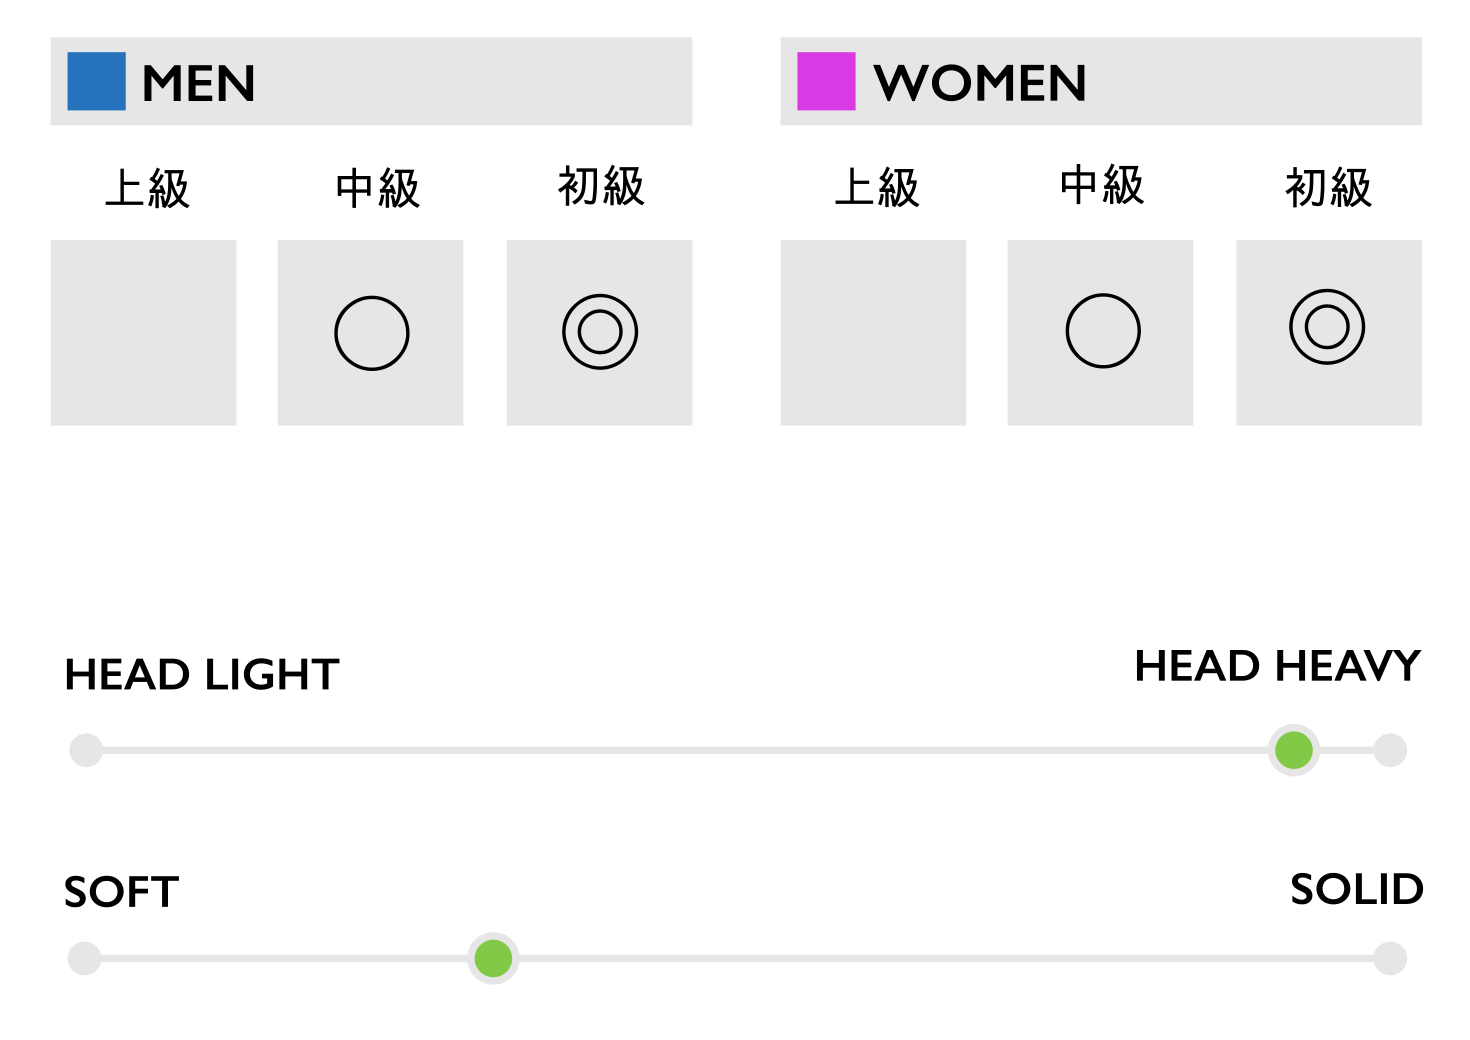Click the magenta WOMEN color square
The image size is (1470, 1040).
tap(826, 81)
